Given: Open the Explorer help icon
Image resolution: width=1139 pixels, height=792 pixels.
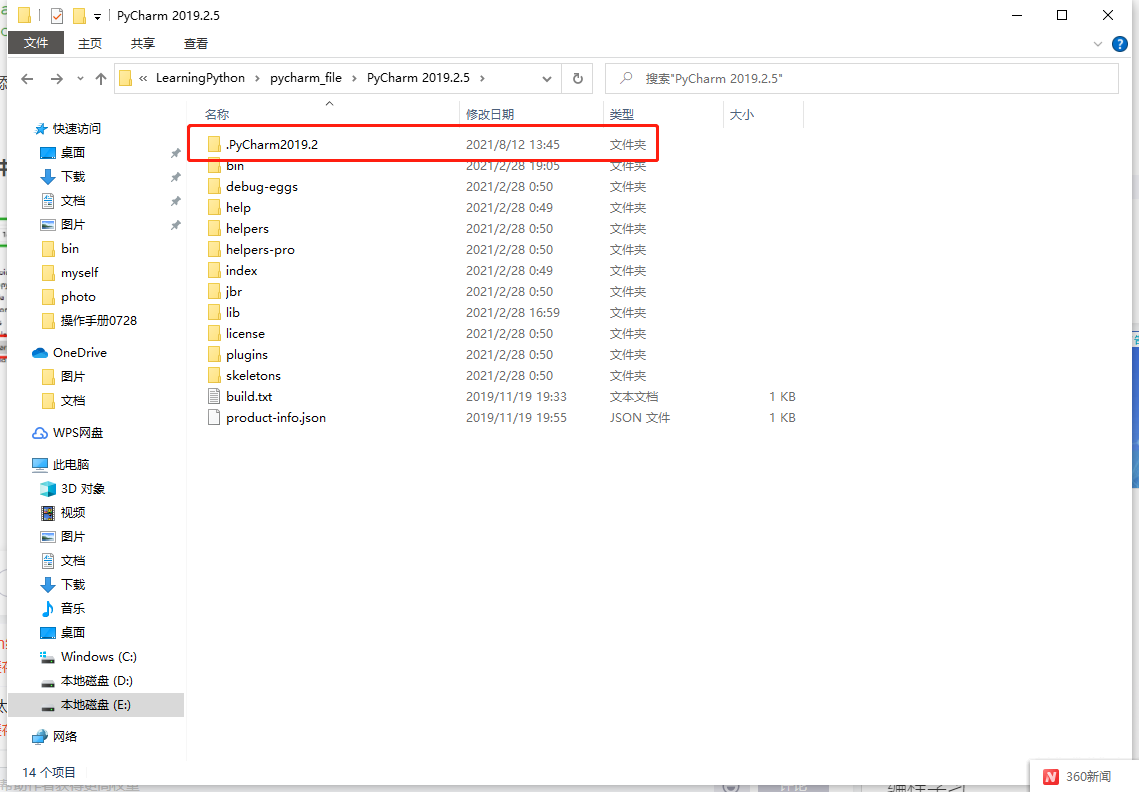Looking at the screenshot, I should click(x=1119, y=44).
